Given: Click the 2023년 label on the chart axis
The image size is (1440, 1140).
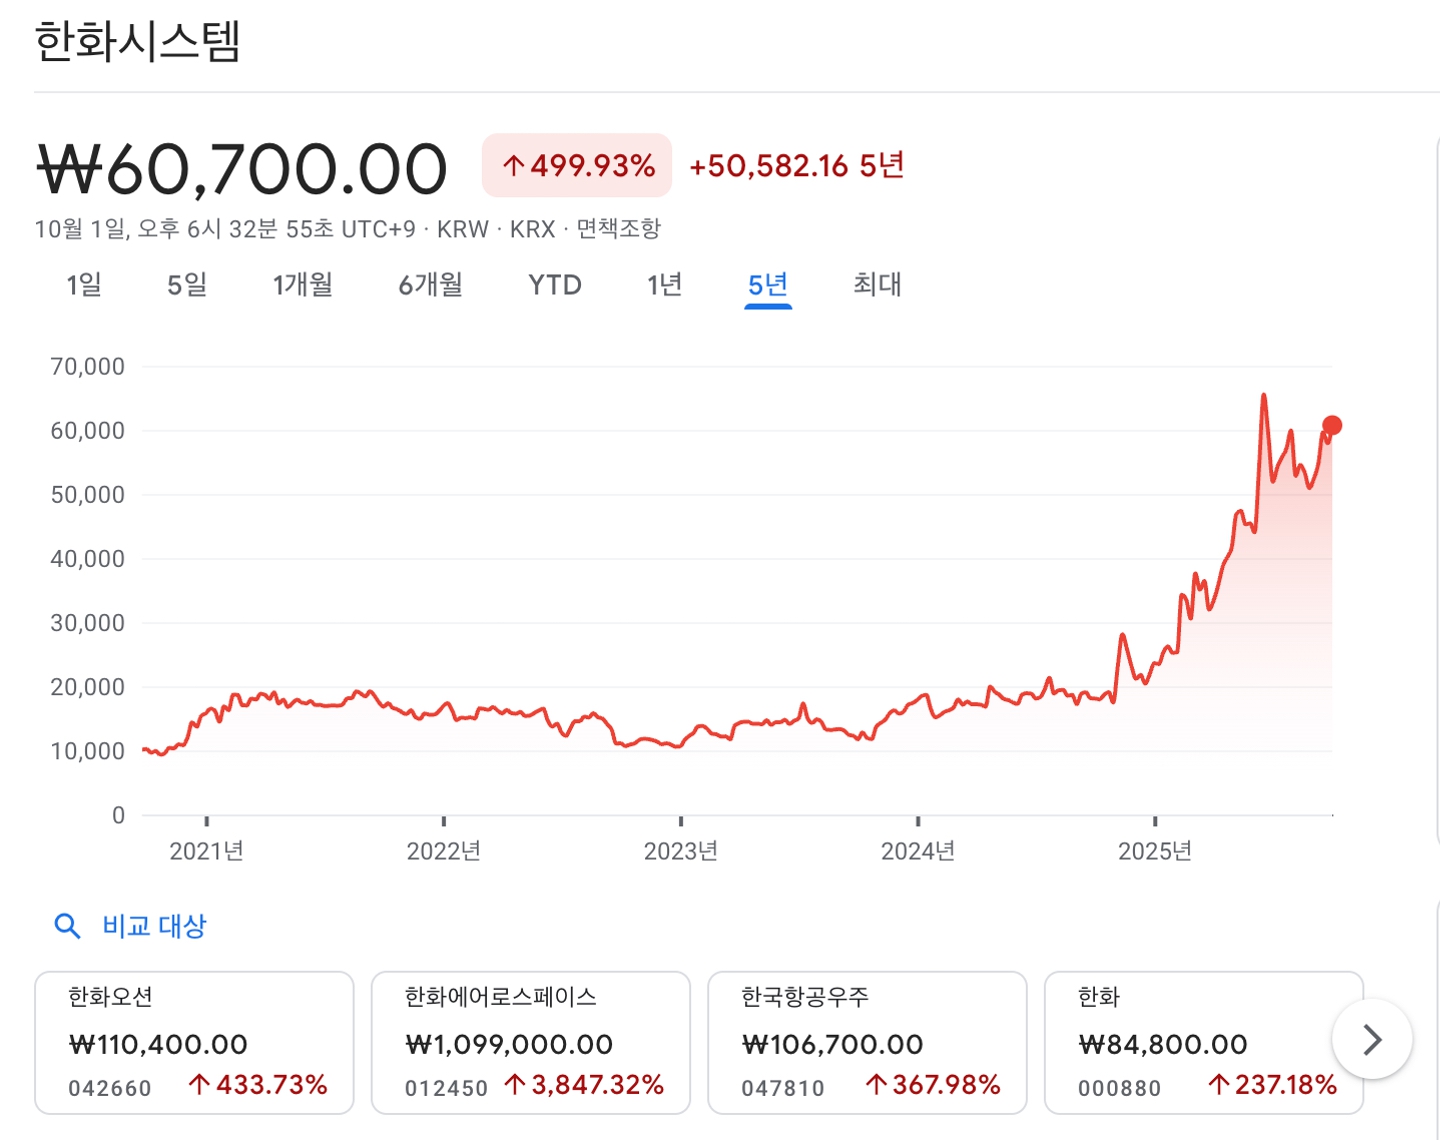Looking at the screenshot, I should [x=681, y=851].
